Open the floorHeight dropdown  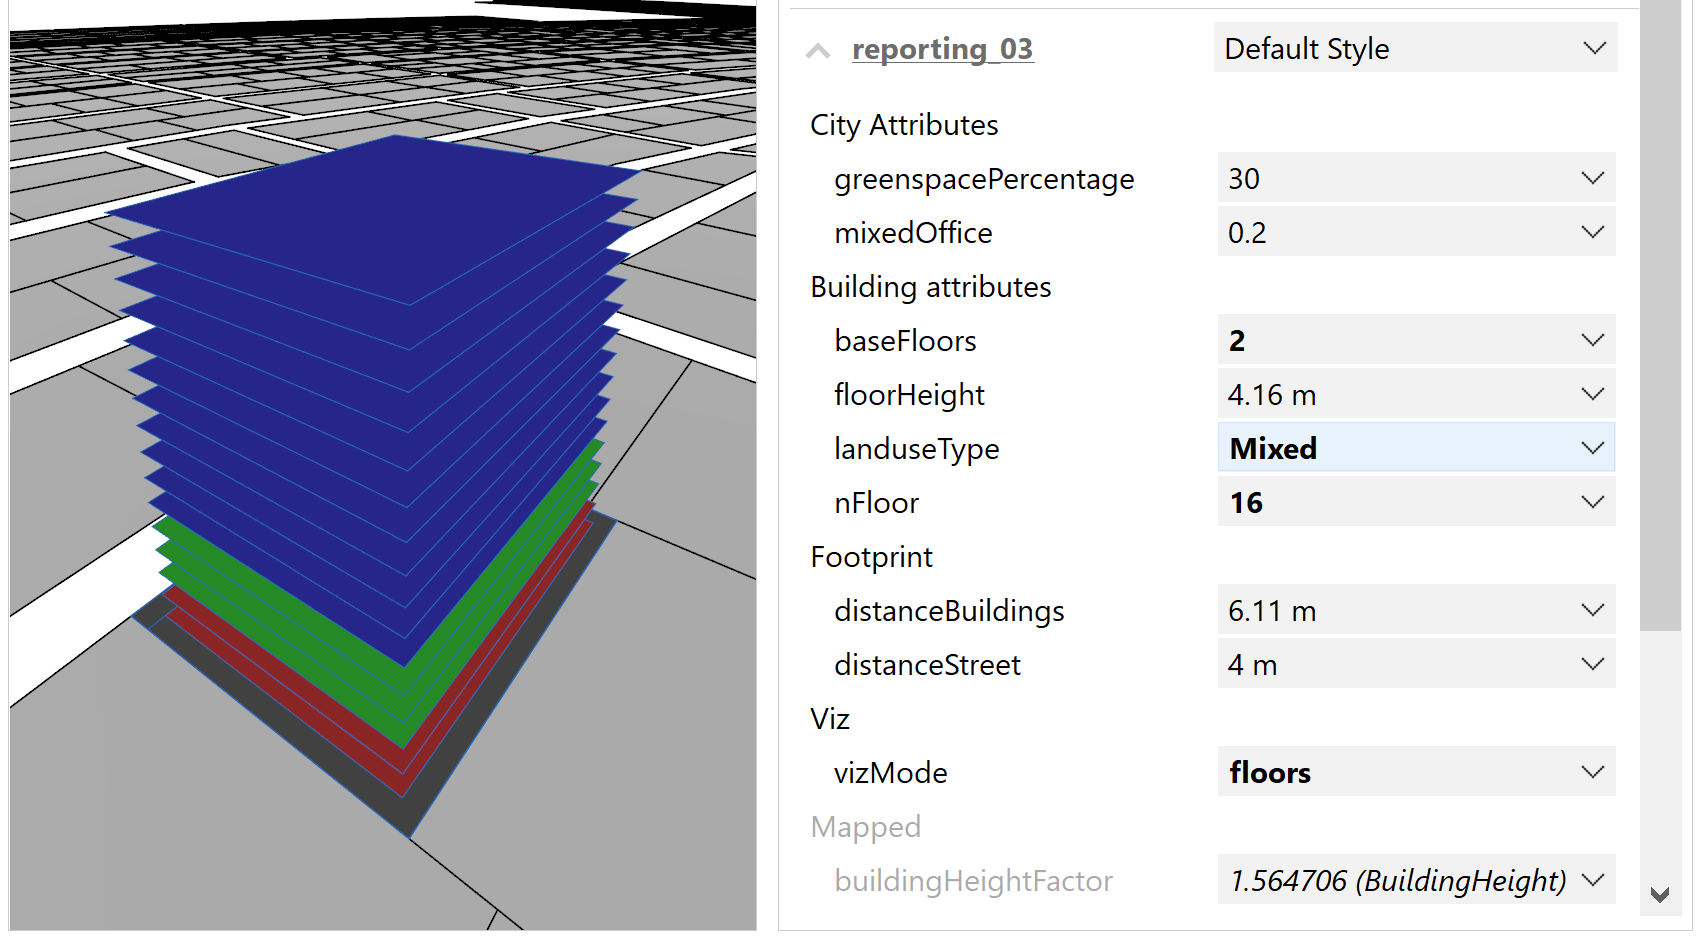(1592, 394)
